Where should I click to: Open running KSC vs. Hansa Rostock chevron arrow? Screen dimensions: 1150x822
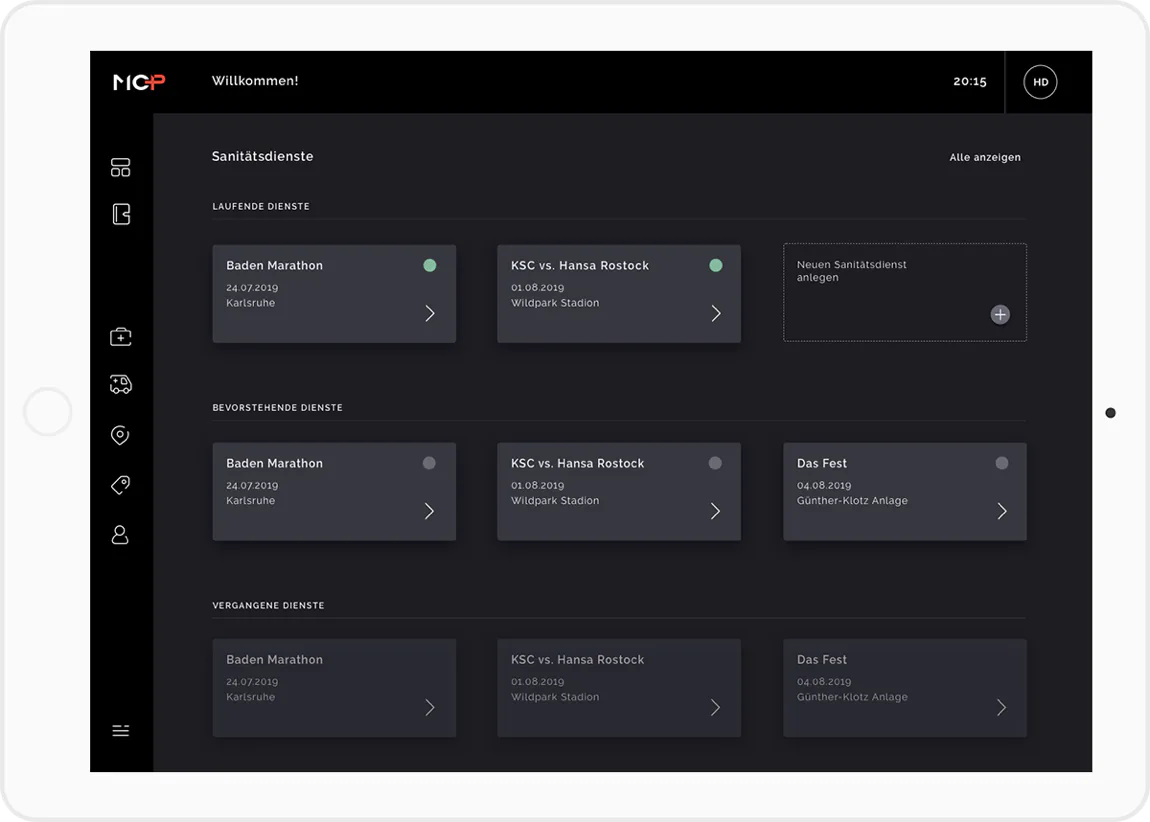pos(716,314)
